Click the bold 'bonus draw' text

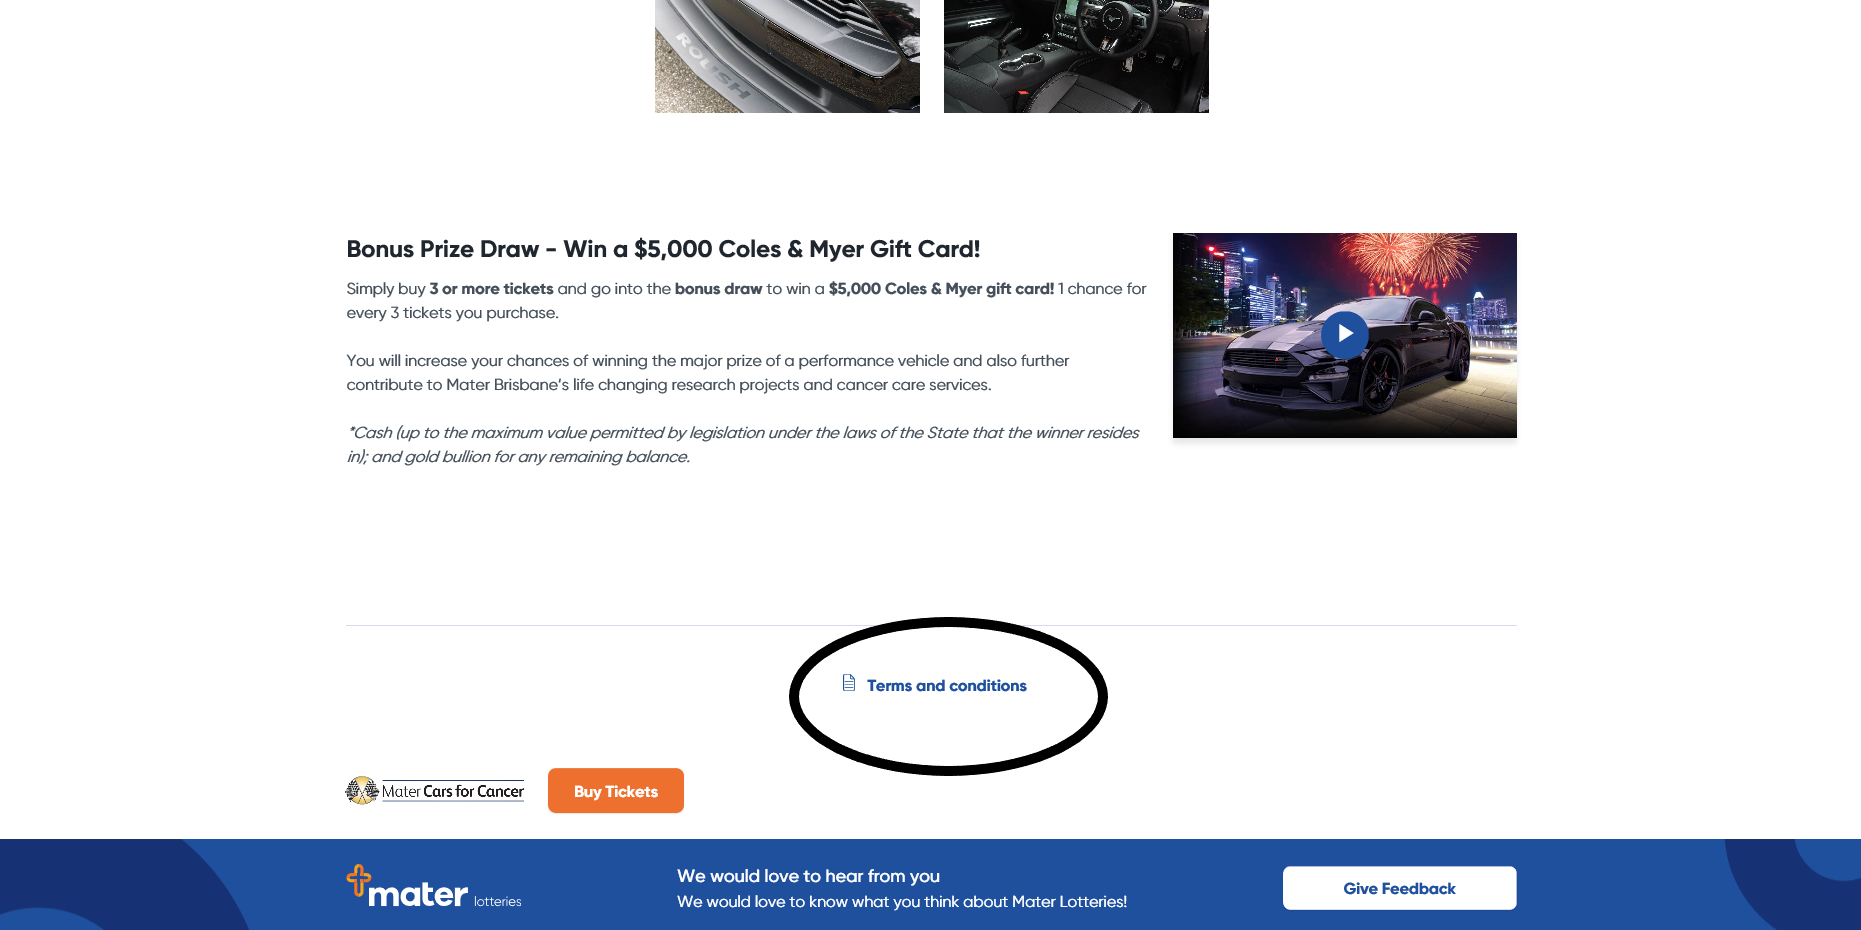click(718, 289)
